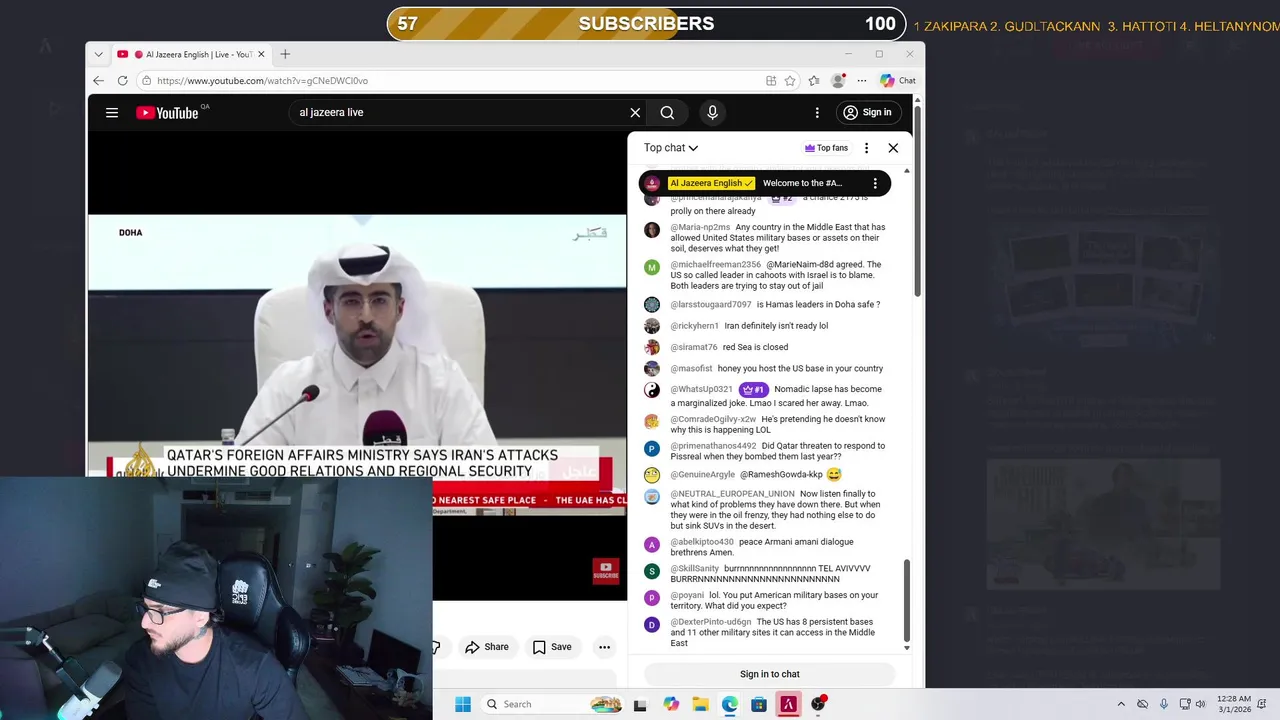Open Edge settings and more menu
The width and height of the screenshot is (1280, 720).
(x=862, y=81)
